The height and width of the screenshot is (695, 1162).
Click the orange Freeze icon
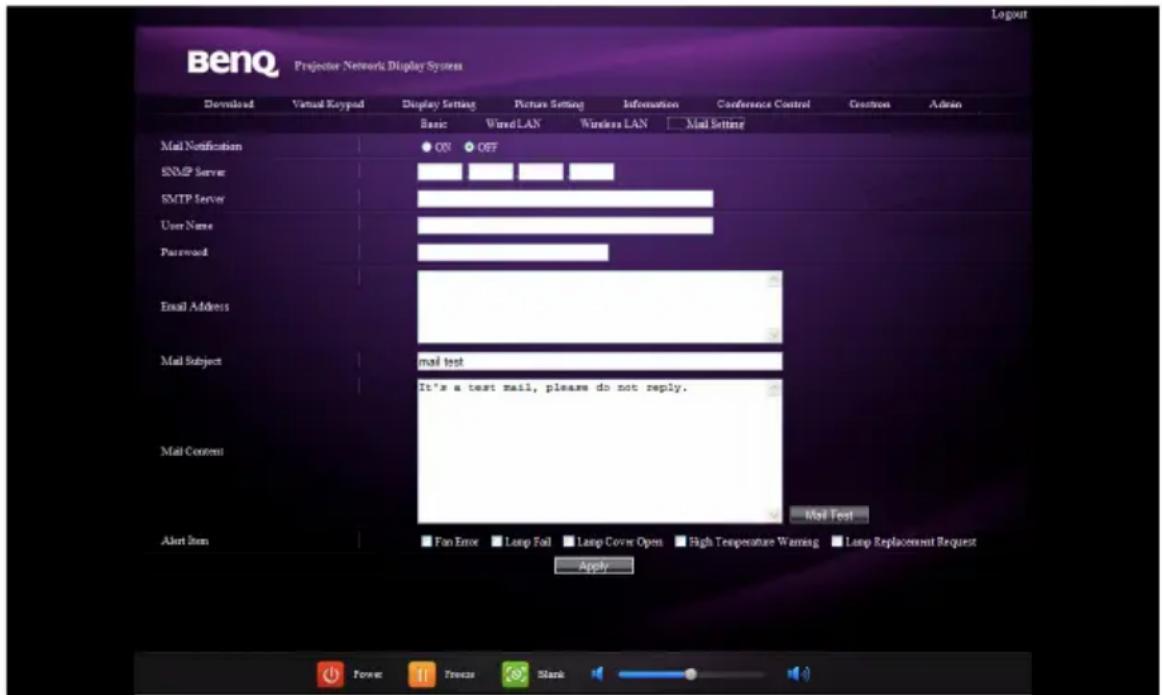coord(422,674)
